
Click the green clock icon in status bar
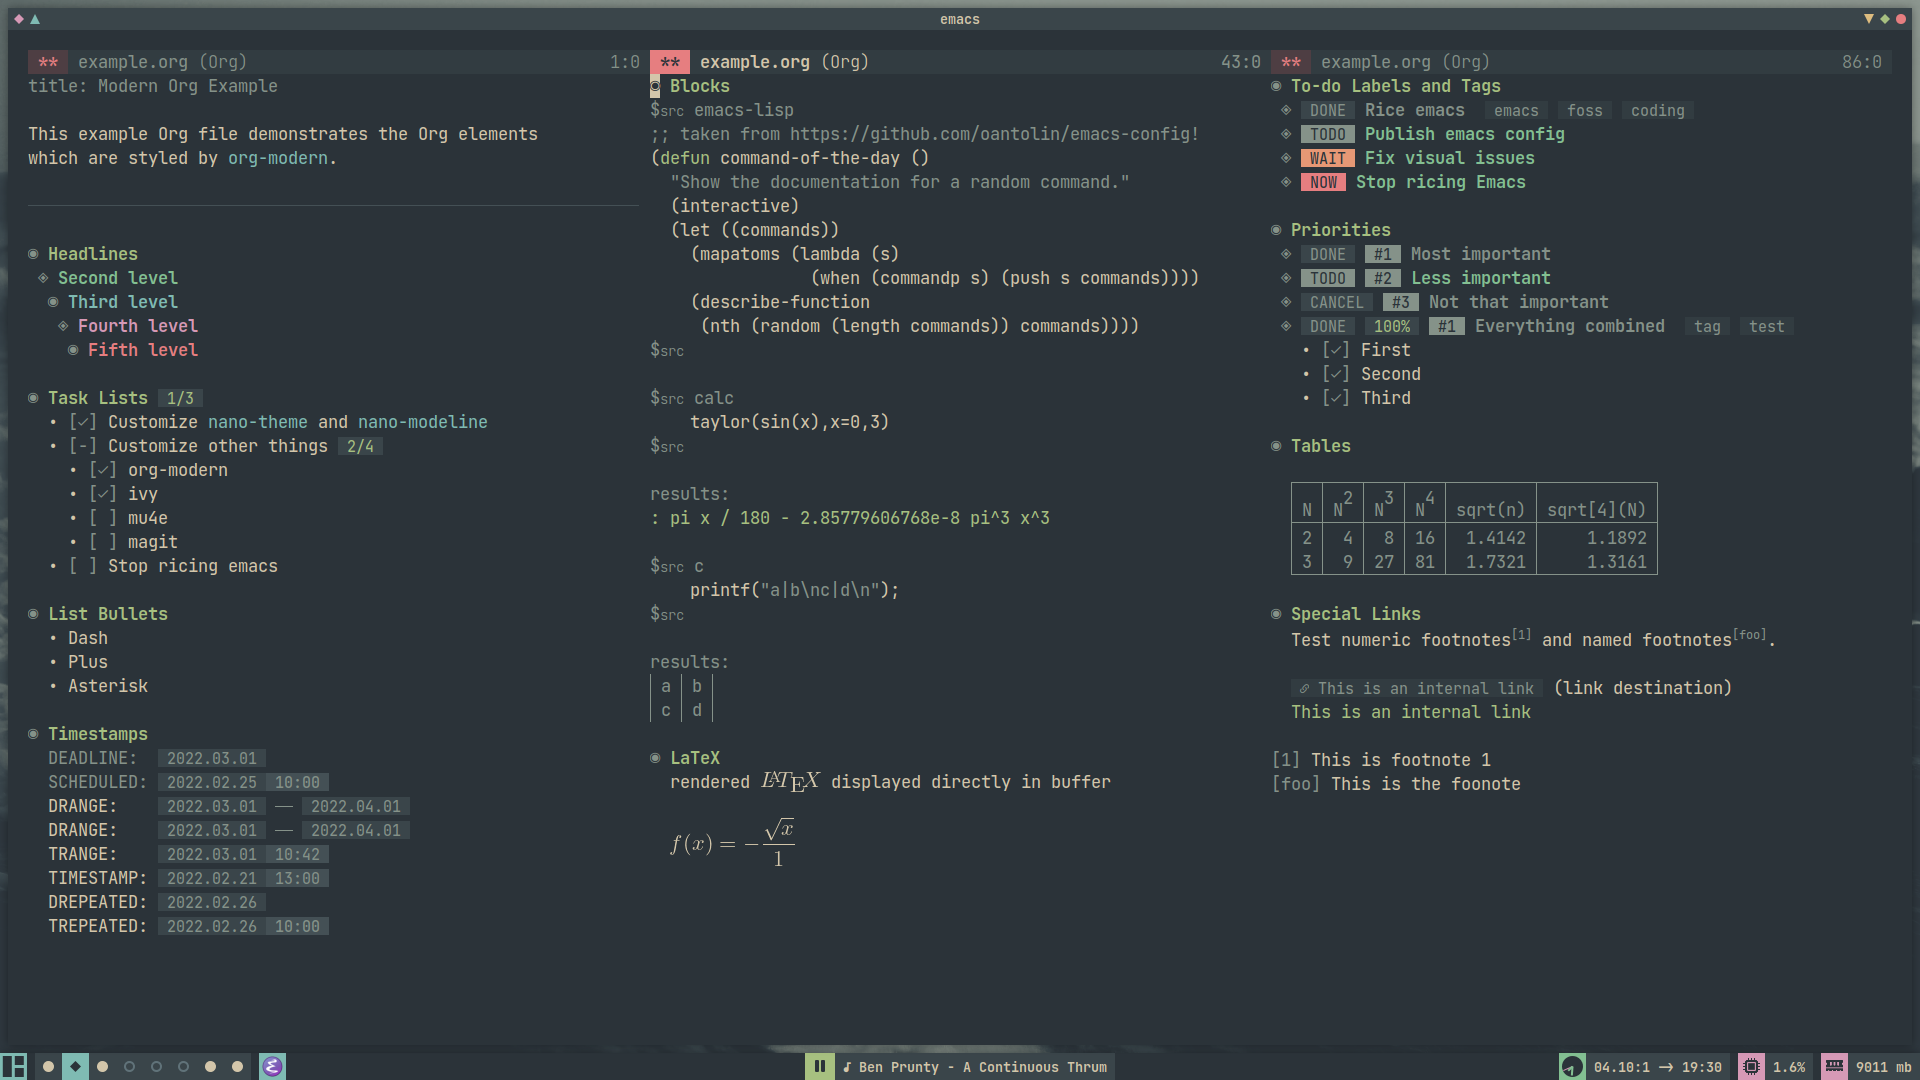point(1572,1066)
